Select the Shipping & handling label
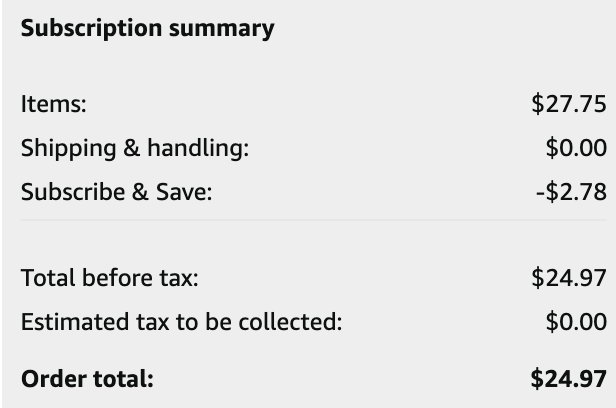Image resolution: width=616 pixels, height=408 pixels. (135, 148)
